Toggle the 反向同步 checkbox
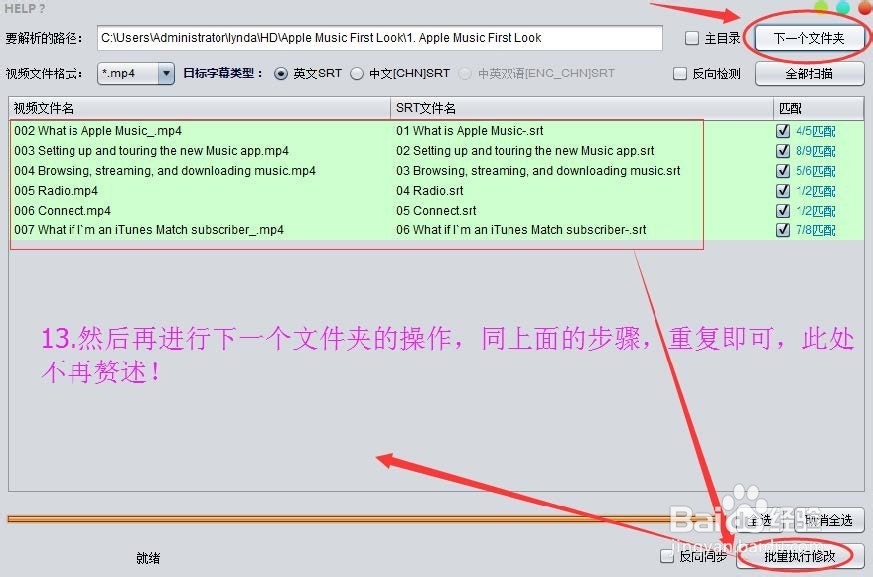Image resolution: width=873 pixels, height=577 pixels. tap(666, 556)
